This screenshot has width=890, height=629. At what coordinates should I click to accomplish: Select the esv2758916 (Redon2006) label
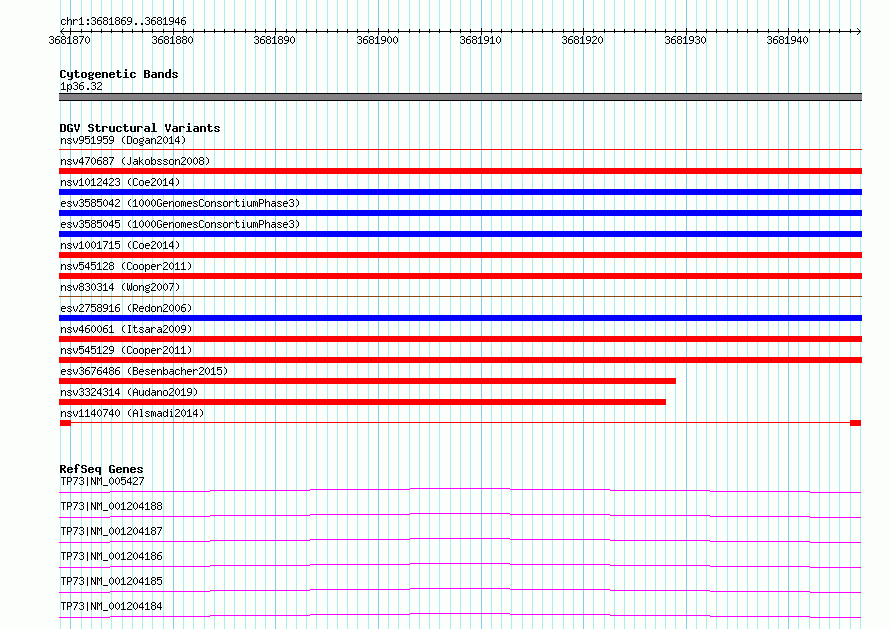pos(126,308)
